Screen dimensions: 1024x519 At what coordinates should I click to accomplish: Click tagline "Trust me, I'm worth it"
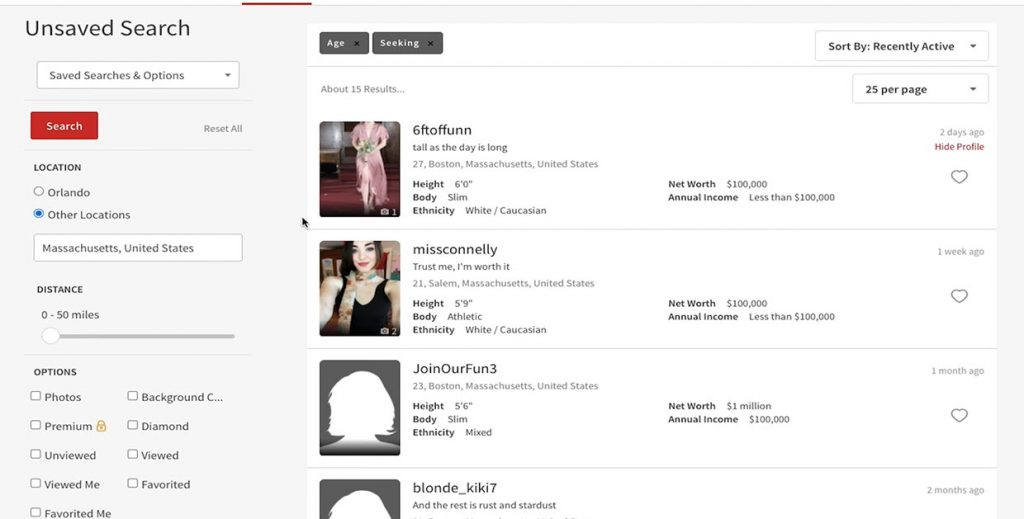click(x=461, y=266)
